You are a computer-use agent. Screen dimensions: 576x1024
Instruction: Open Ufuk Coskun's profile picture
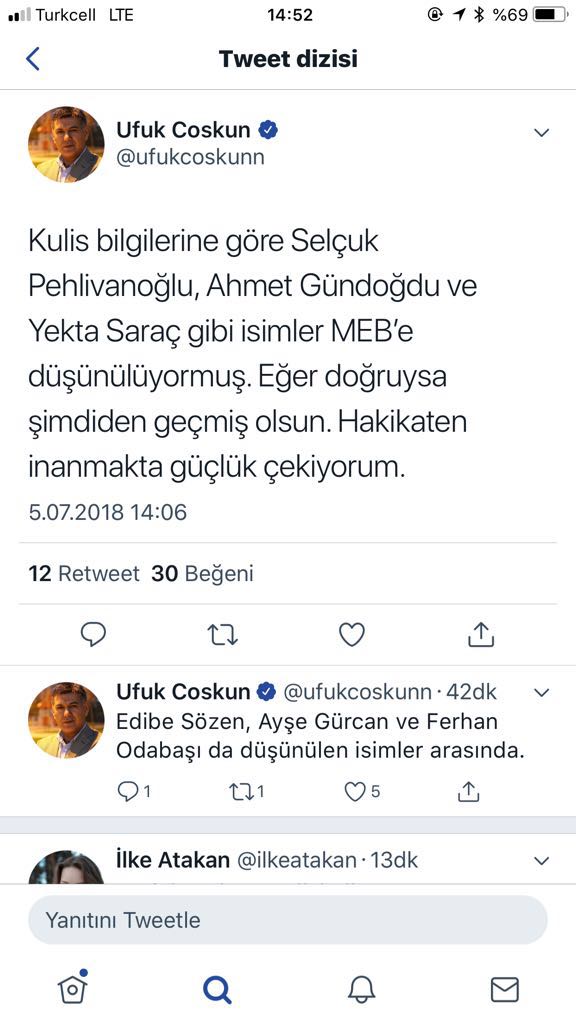point(67,144)
